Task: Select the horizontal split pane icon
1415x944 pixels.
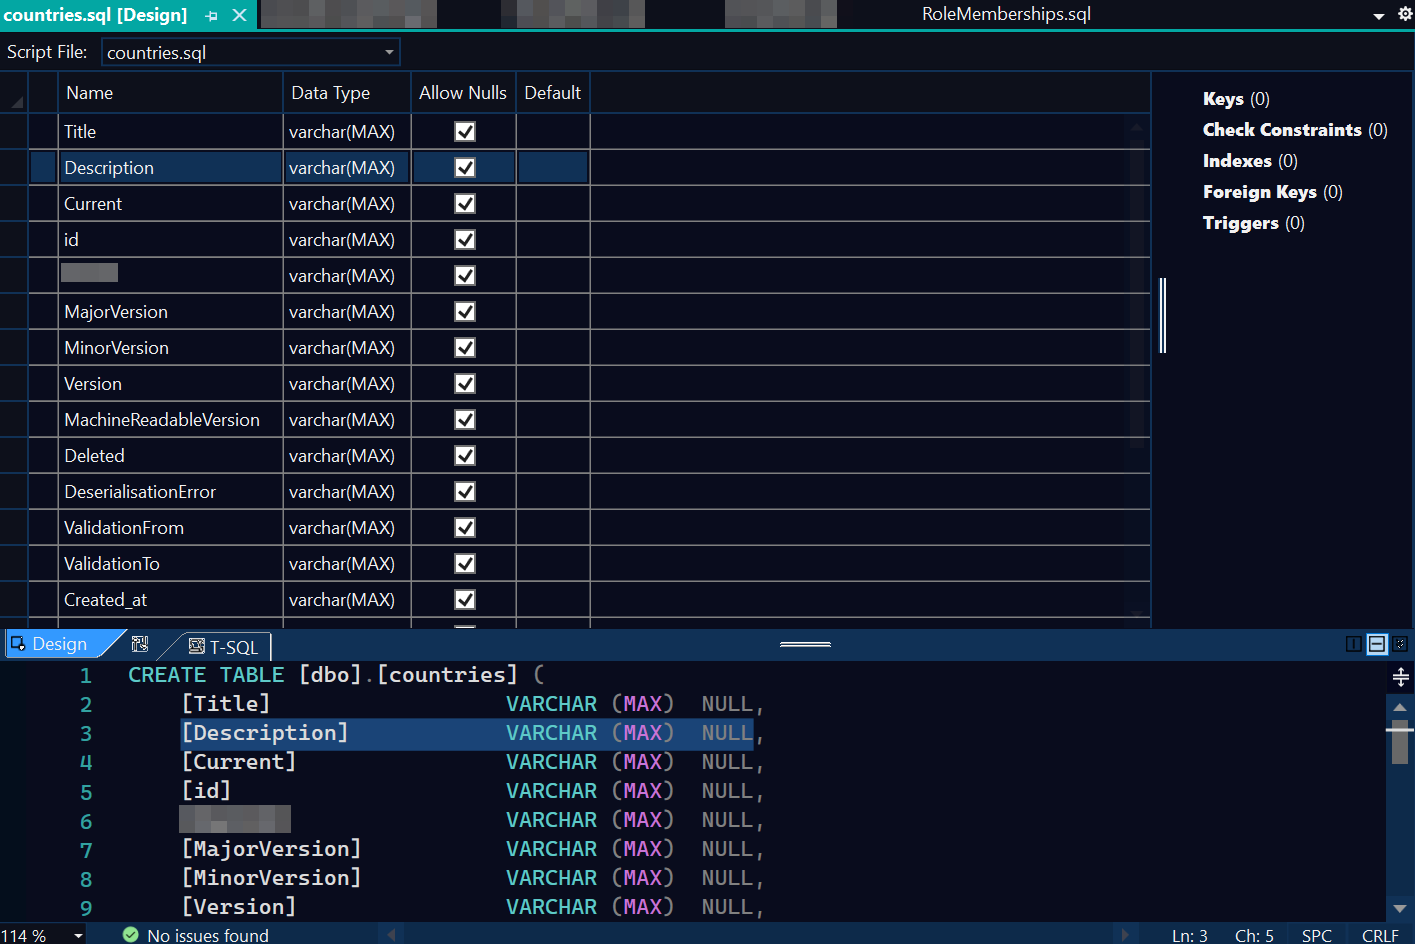Action: pos(1376,645)
